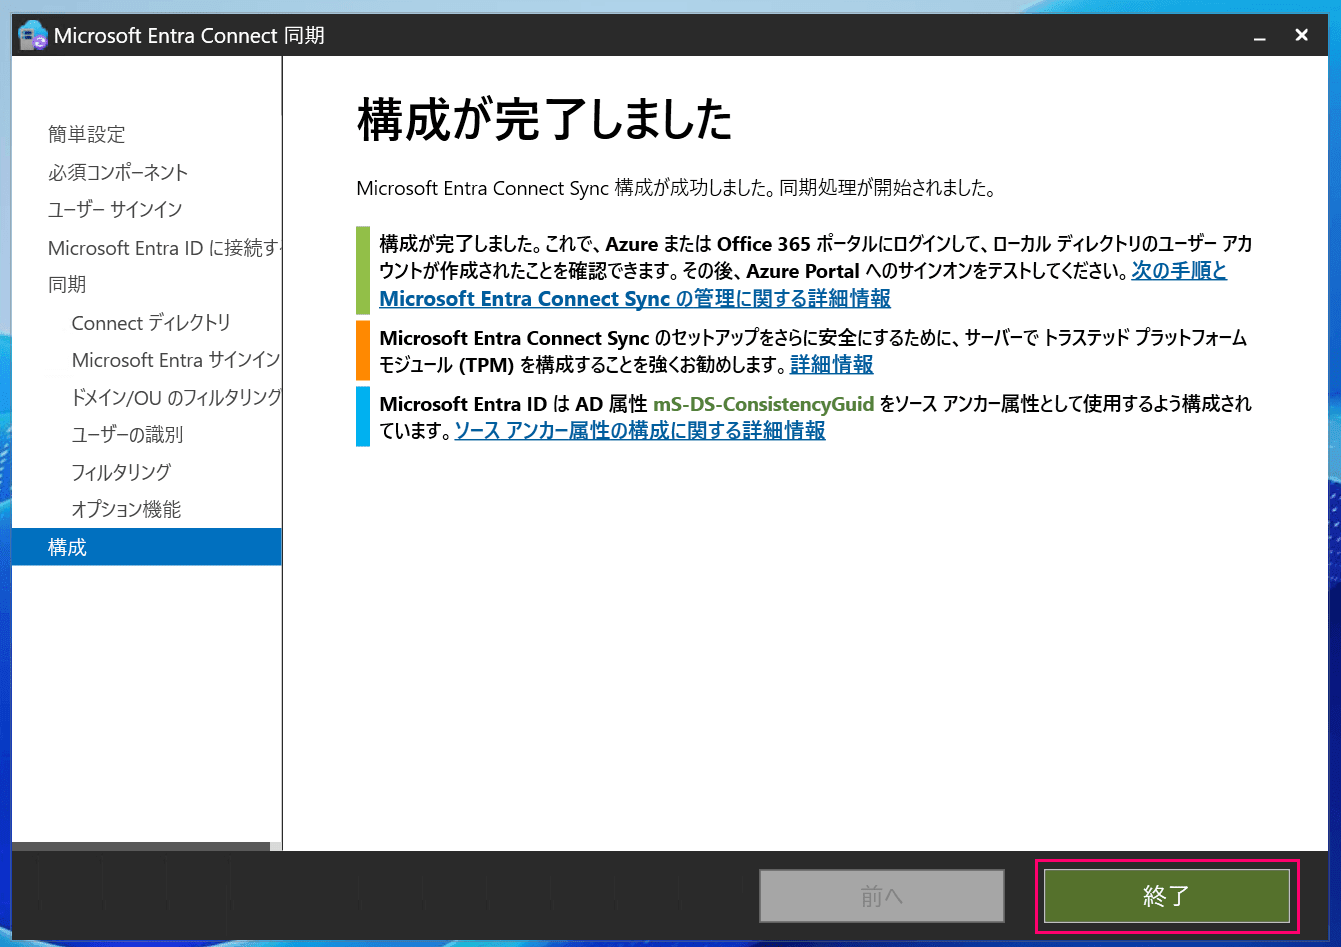Select フィルタリング step in sidebar

121,472
